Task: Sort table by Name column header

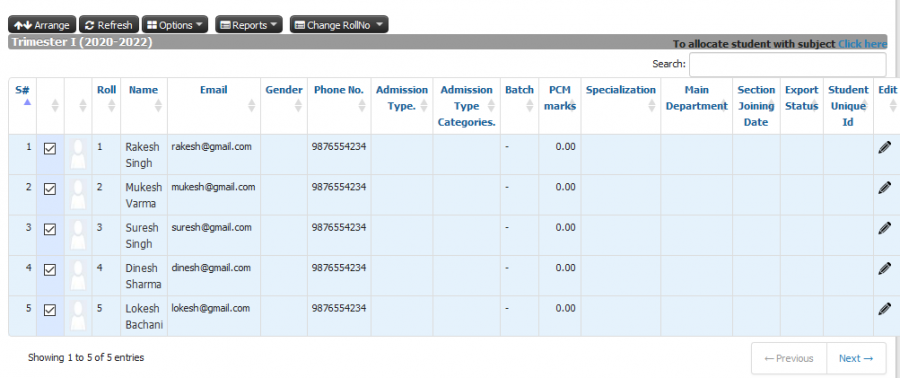Action: 143,90
